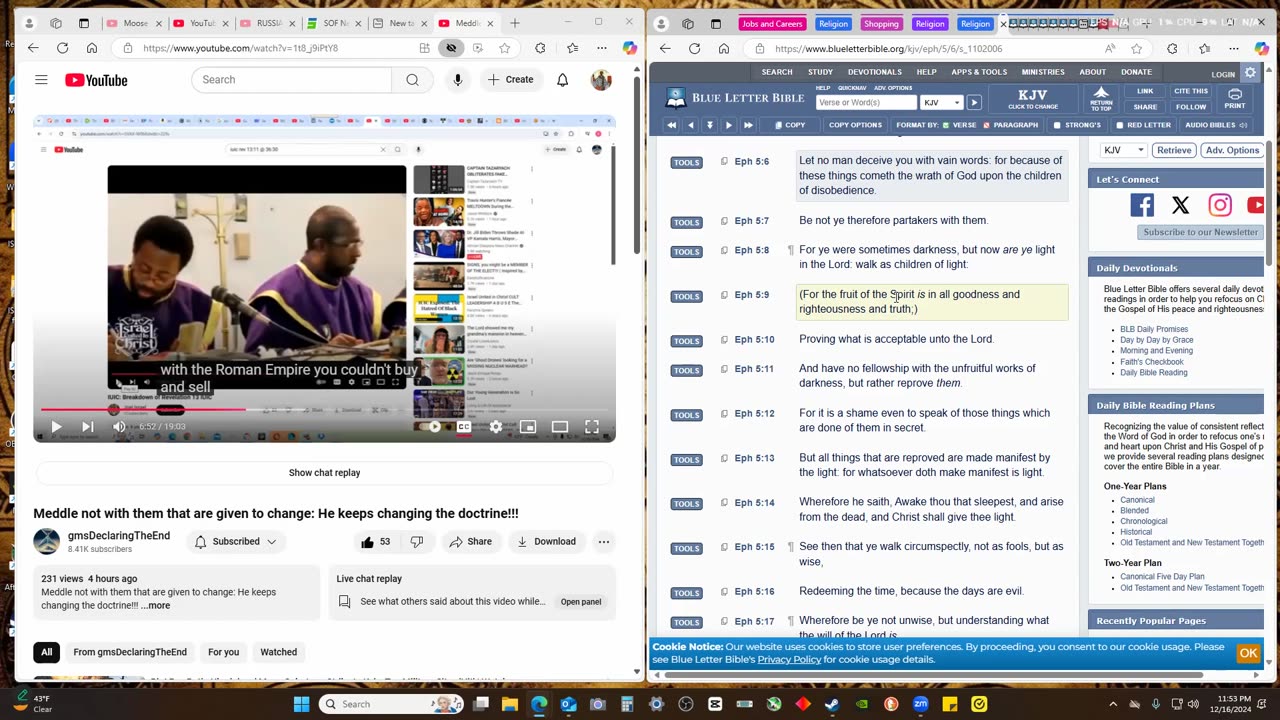Open AUDIO BIBLES speaker control
Image resolution: width=1280 pixels, height=720 pixels.
(1216, 125)
